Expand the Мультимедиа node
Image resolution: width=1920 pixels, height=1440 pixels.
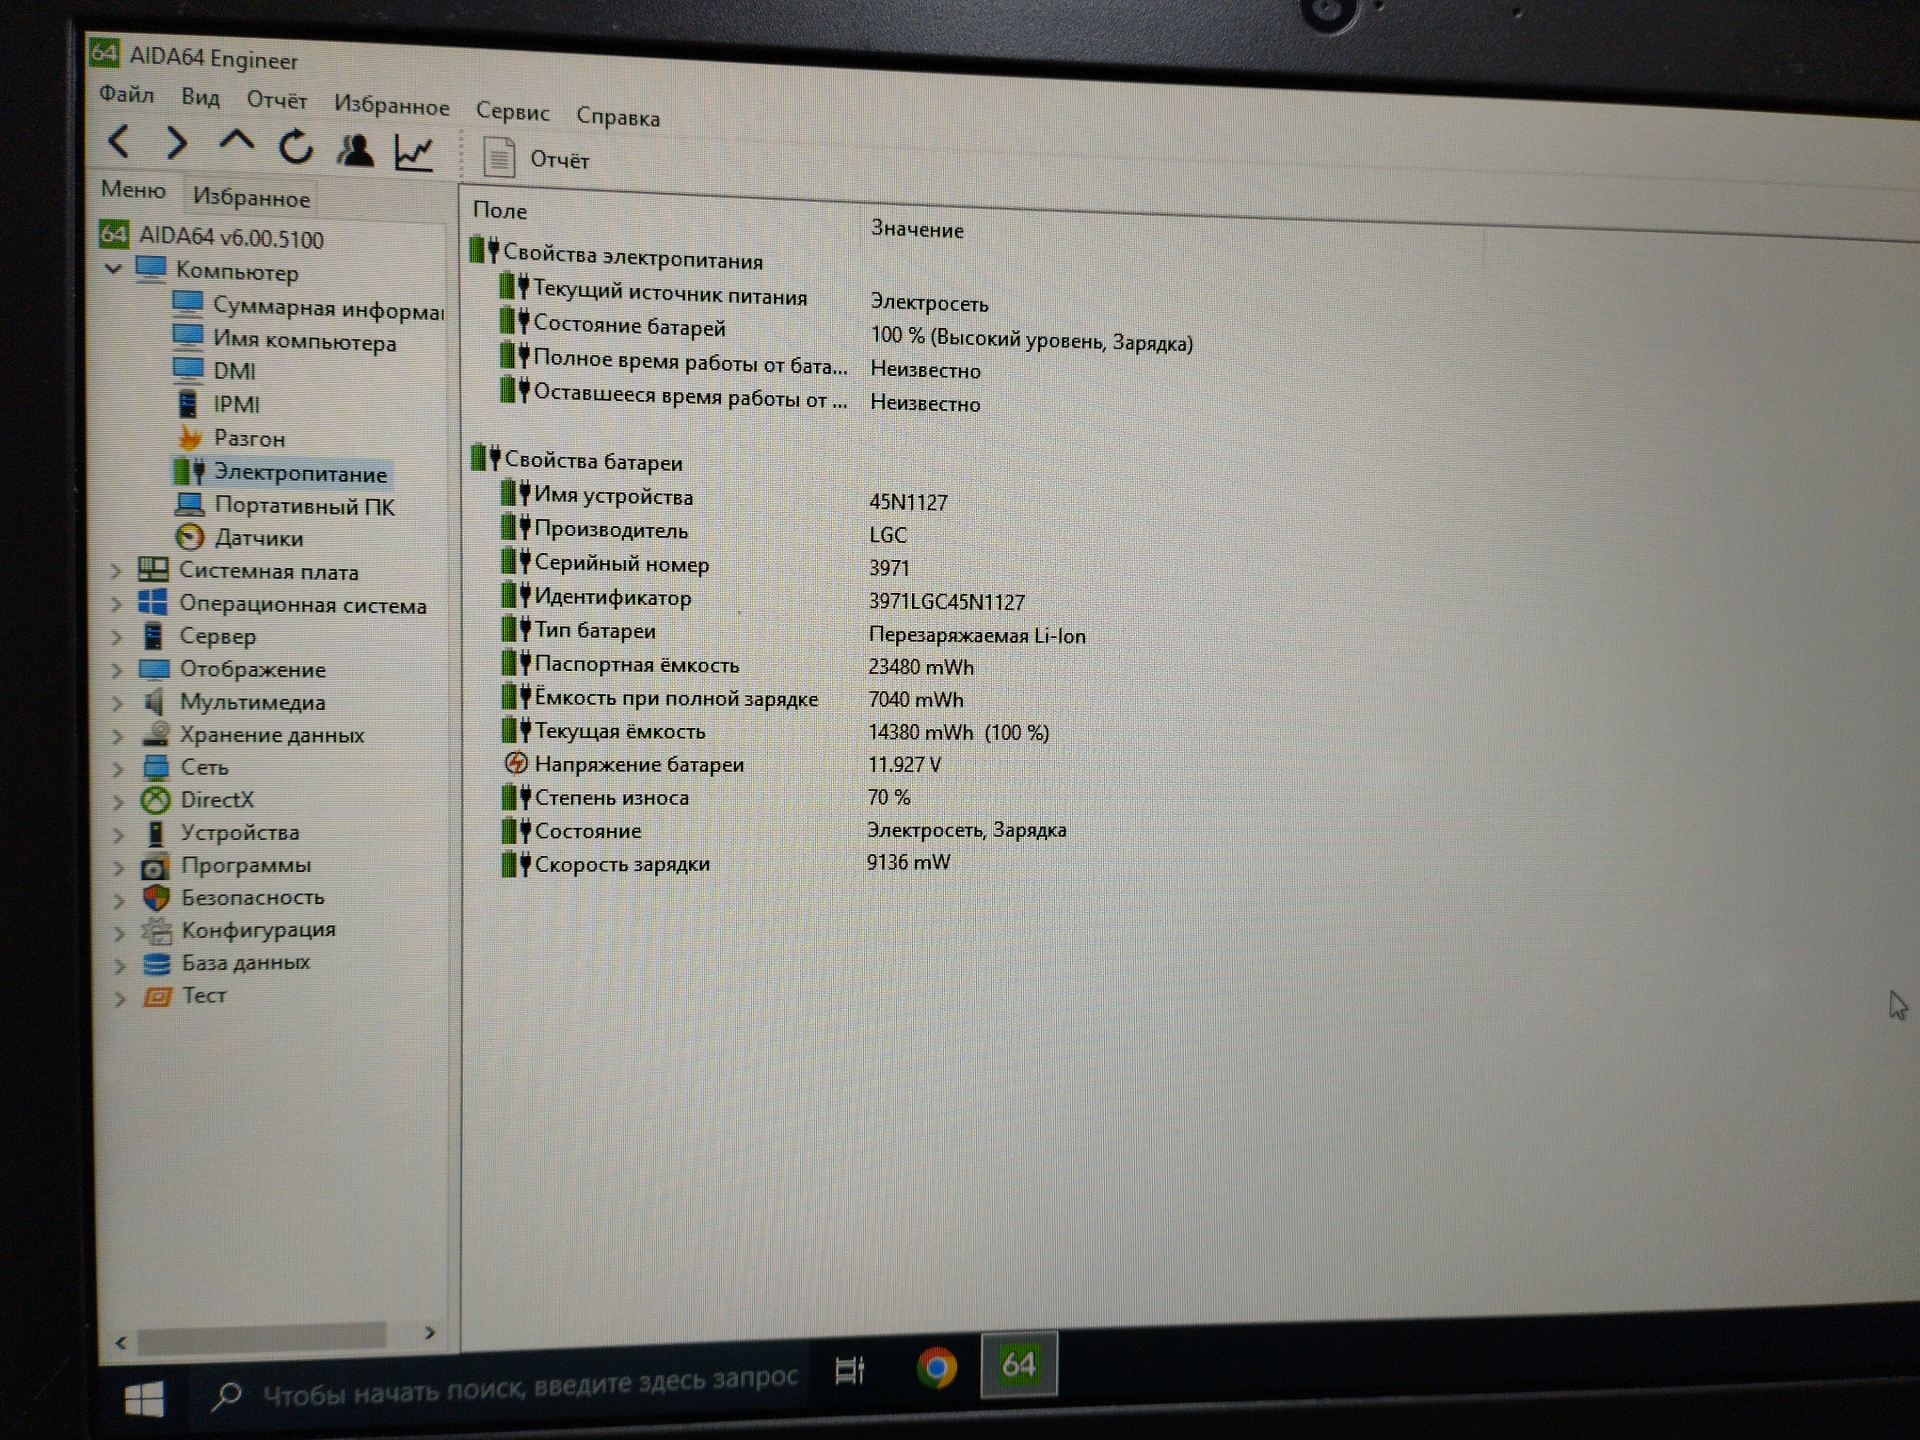pos(117,703)
